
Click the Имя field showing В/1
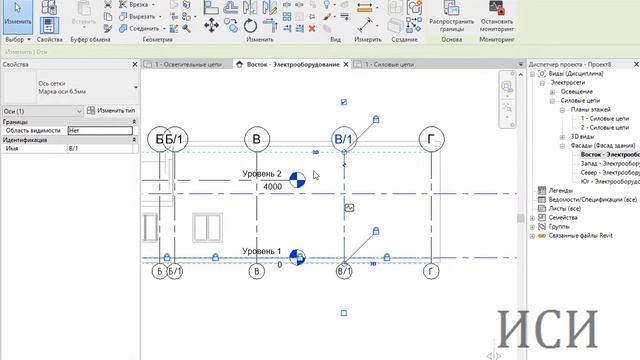tap(100, 149)
